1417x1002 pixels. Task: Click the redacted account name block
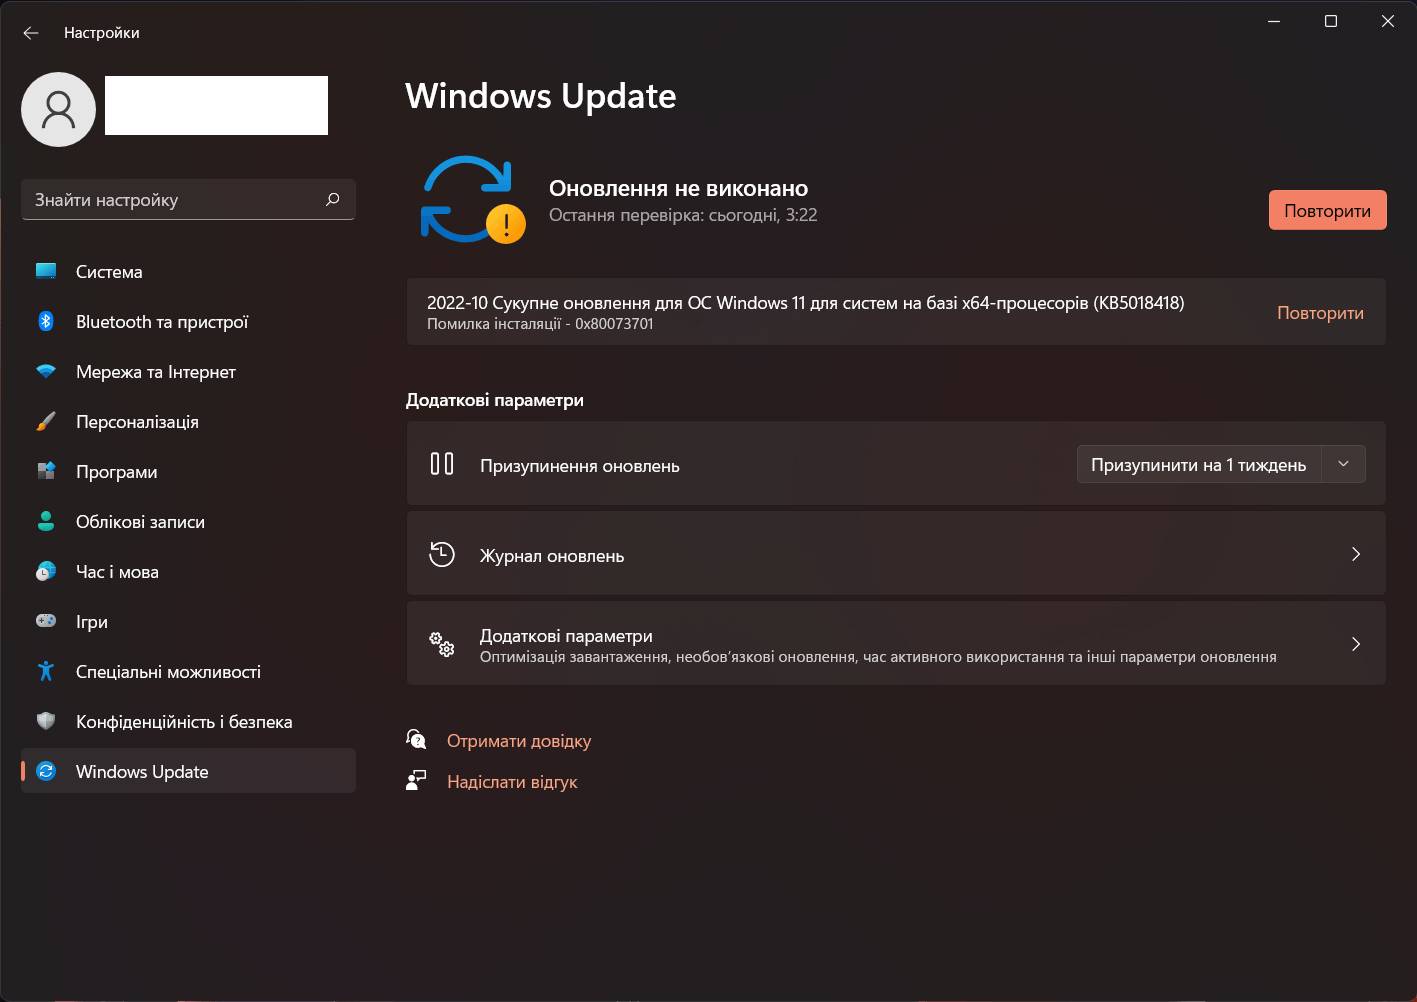(216, 105)
